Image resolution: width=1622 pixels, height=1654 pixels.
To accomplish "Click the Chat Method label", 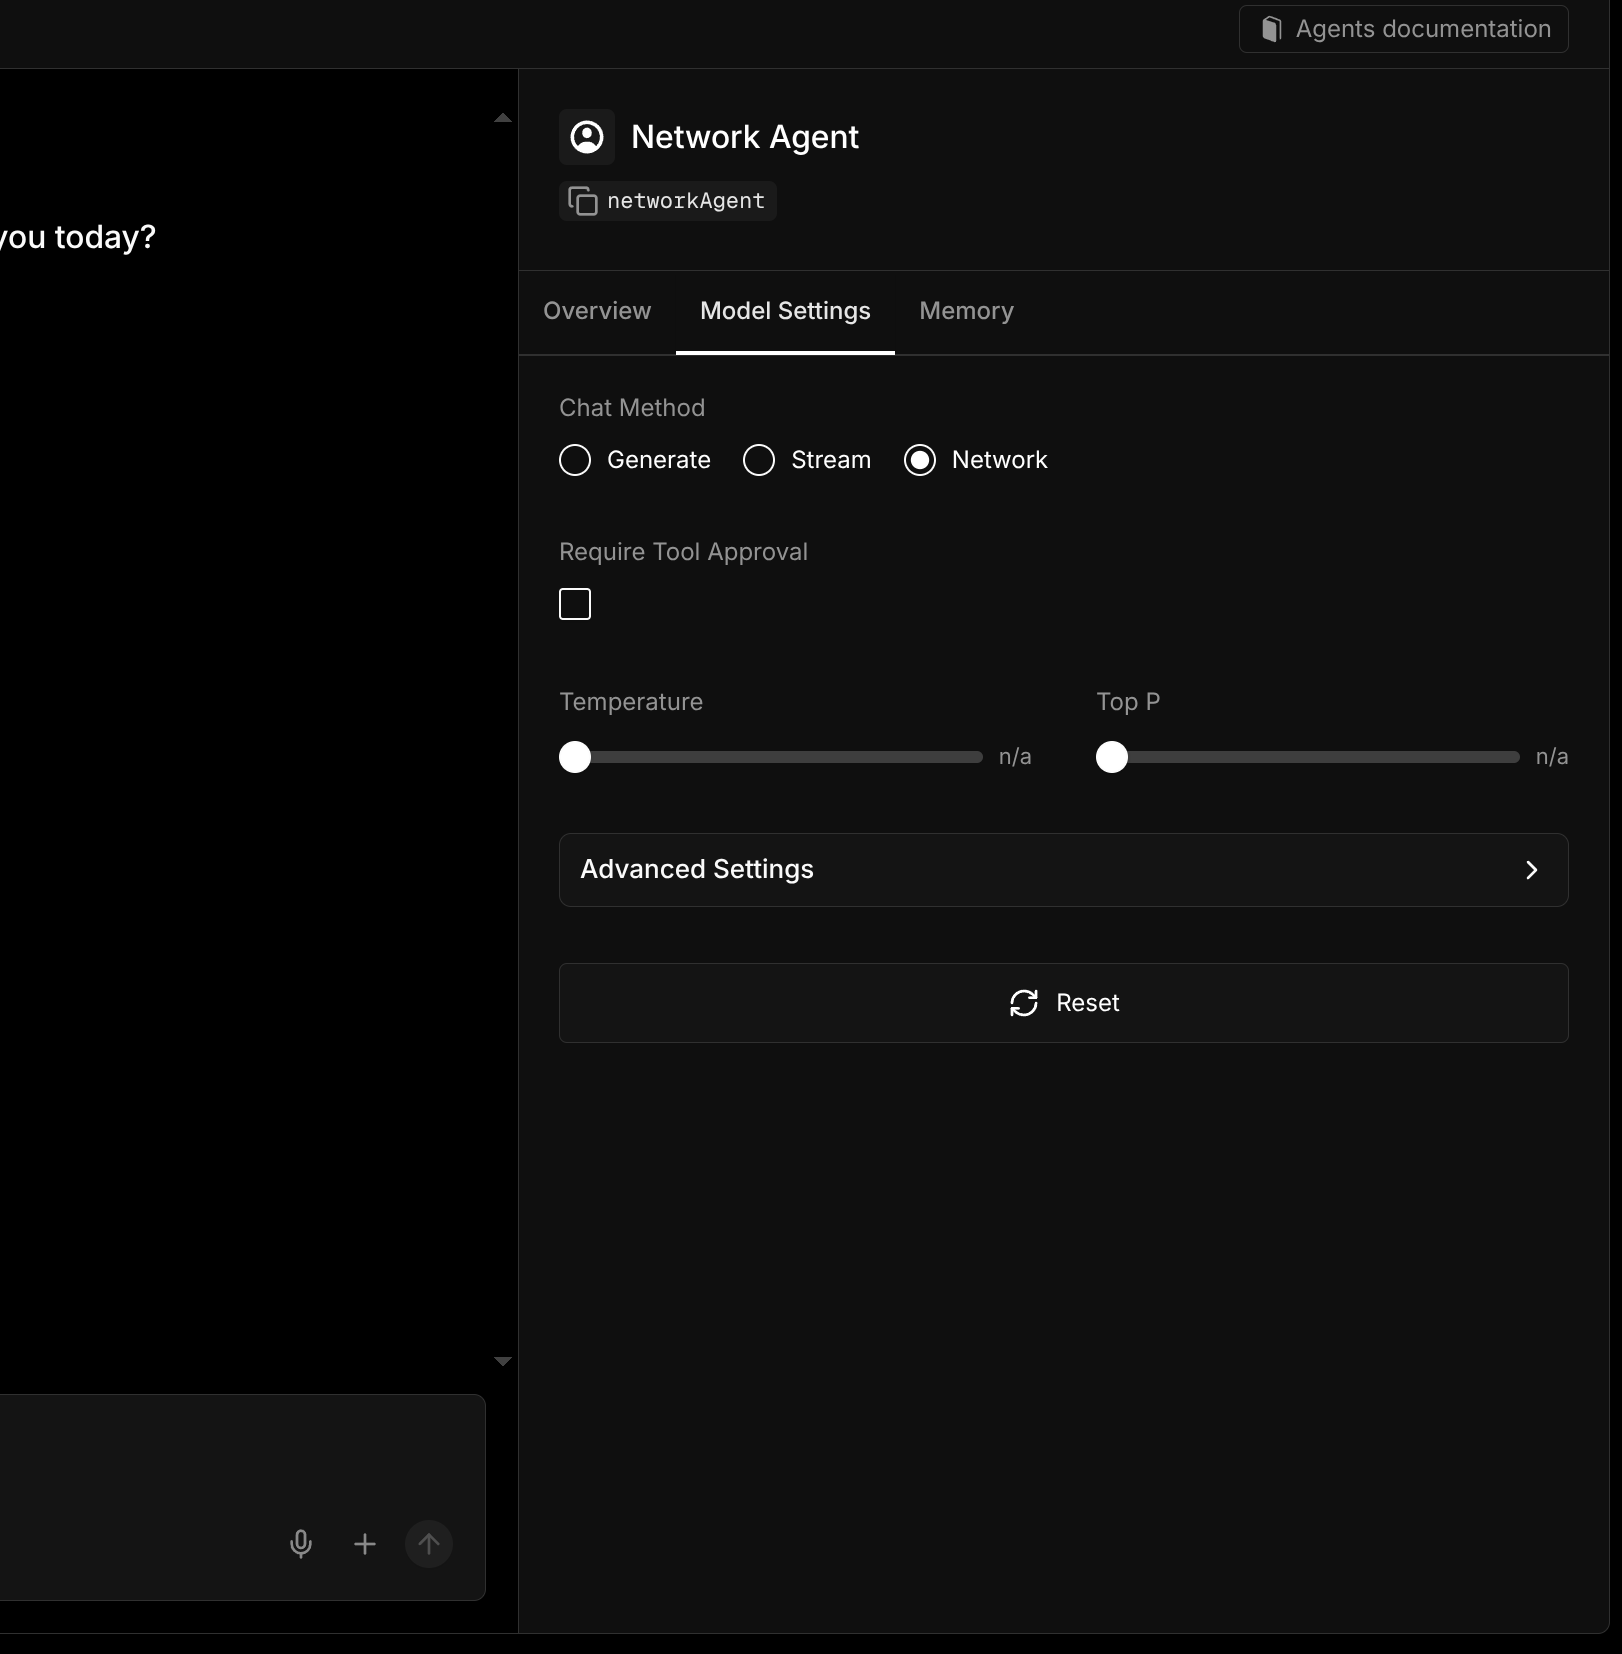I will click(632, 408).
